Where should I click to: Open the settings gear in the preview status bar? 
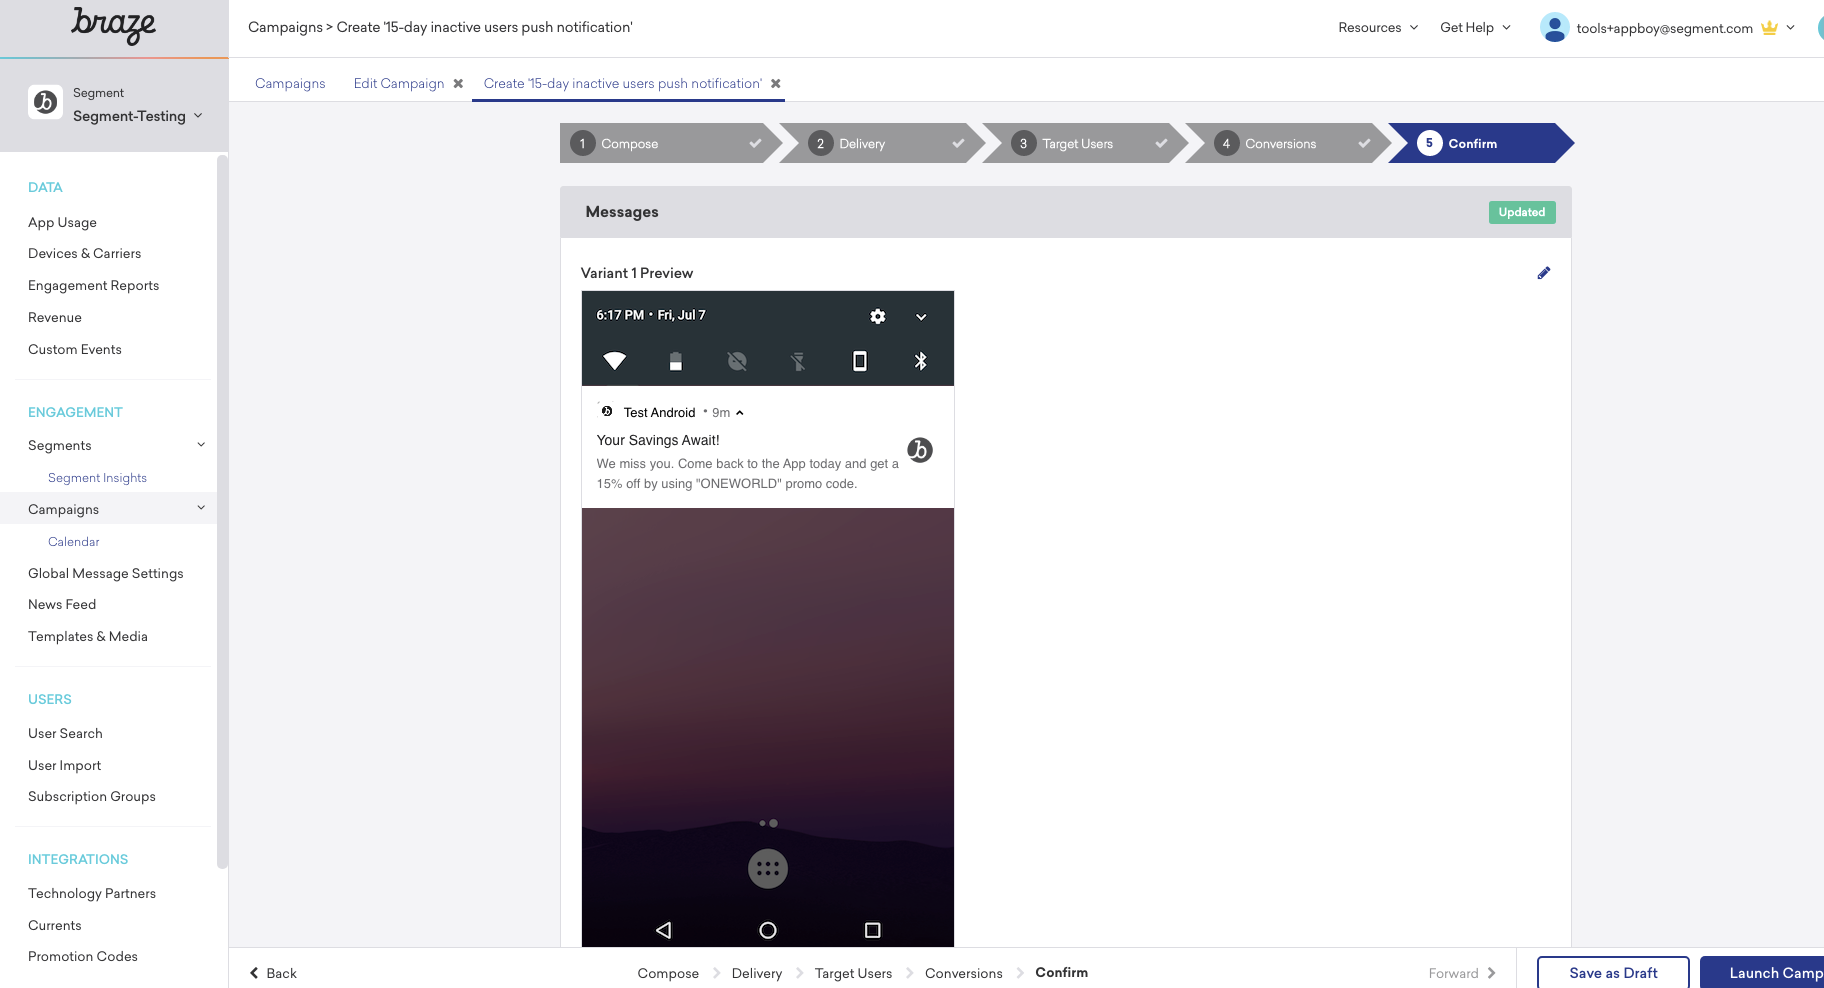pyautogui.click(x=877, y=316)
